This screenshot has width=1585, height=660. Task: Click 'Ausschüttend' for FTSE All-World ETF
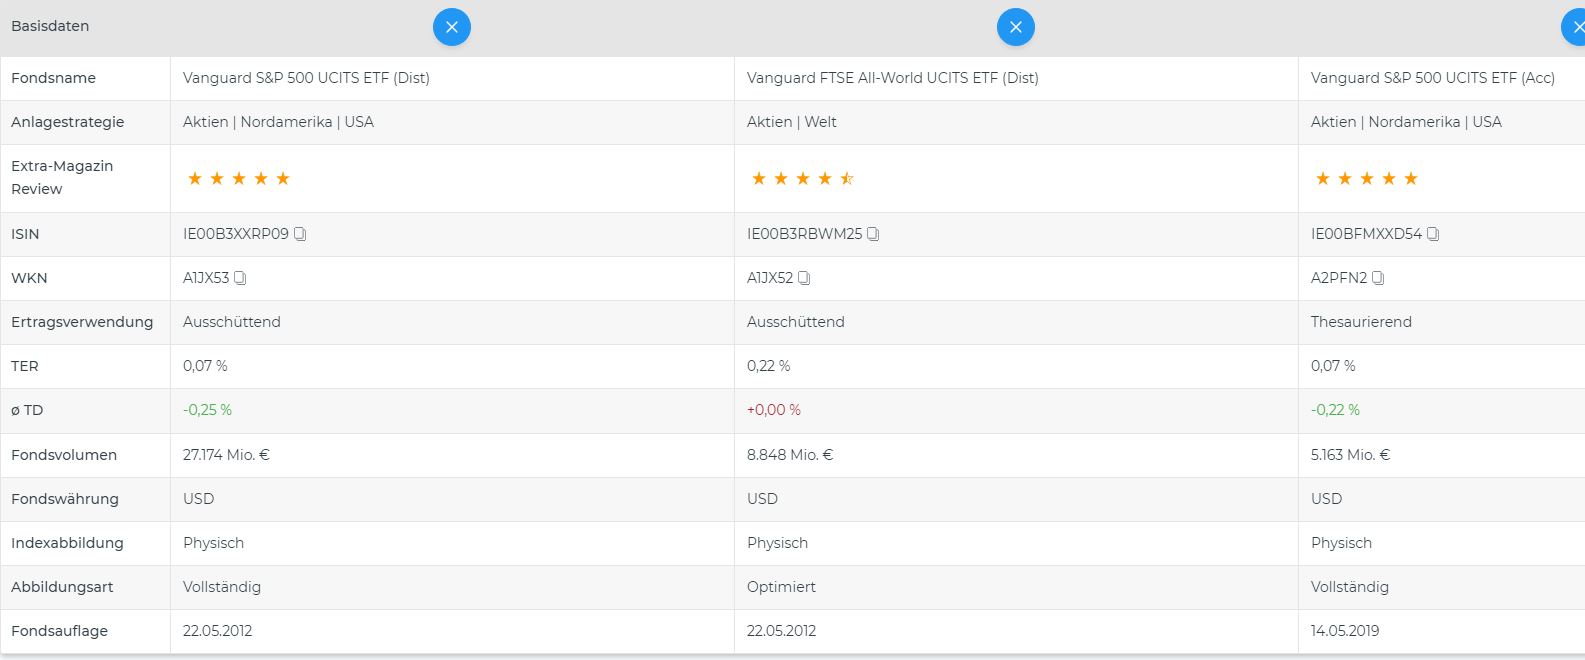(796, 322)
